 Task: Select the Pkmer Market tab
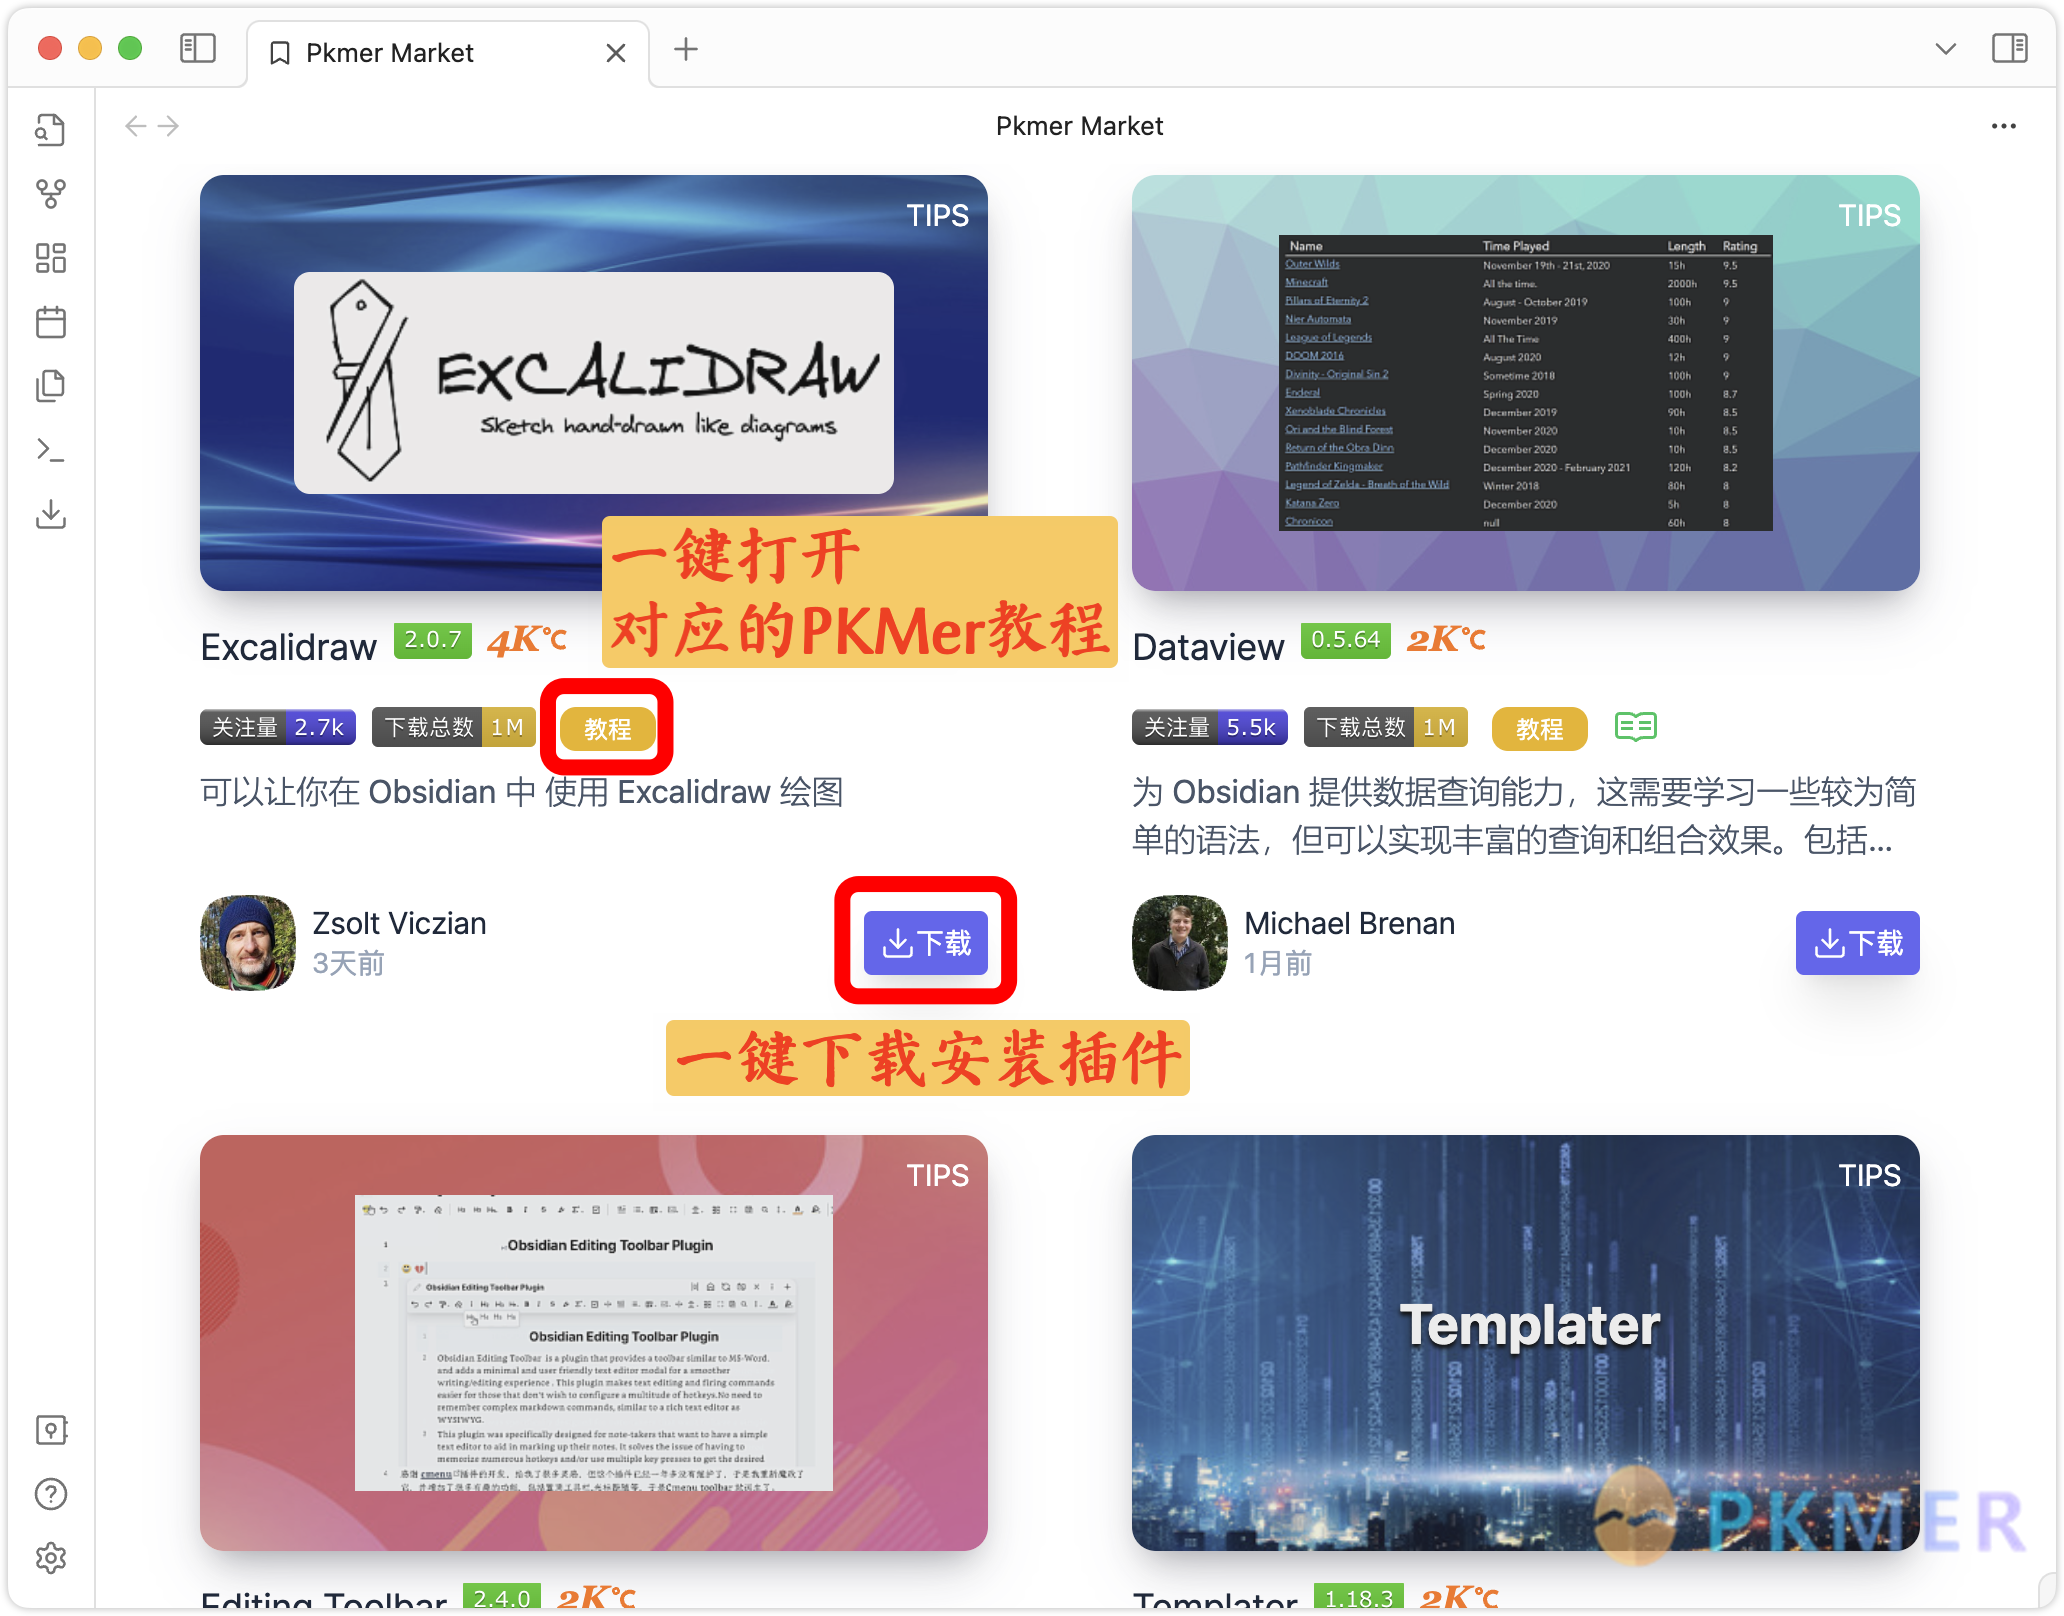click(x=447, y=53)
